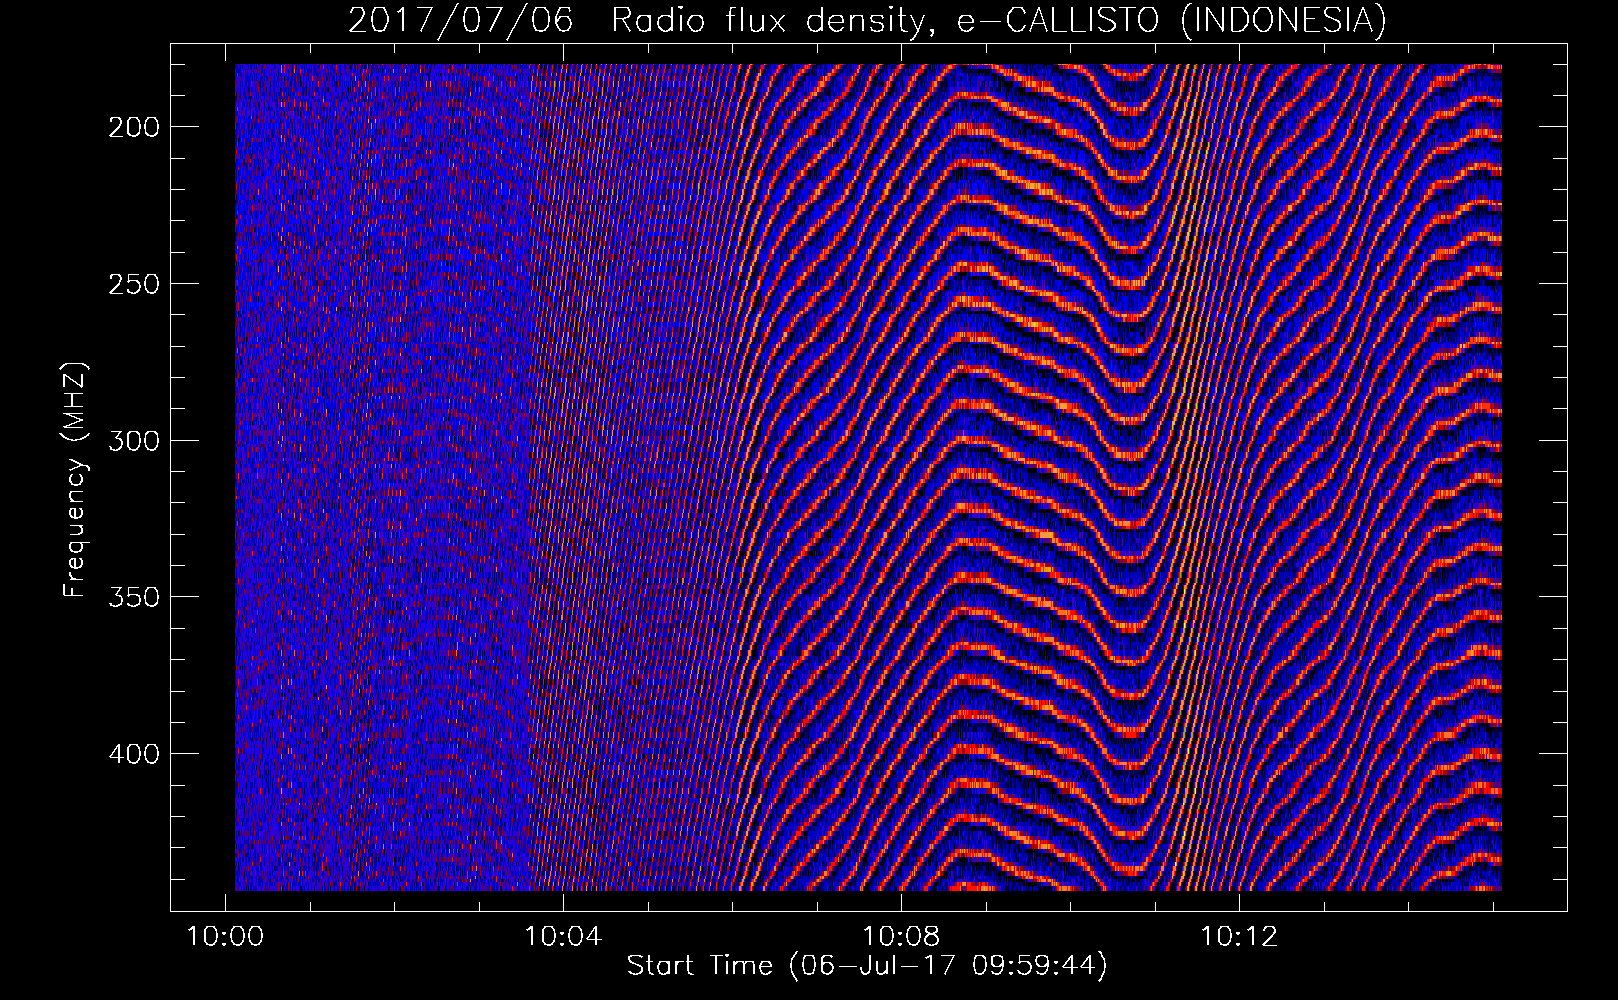Click the 10:00 time tick label

tap(225, 937)
